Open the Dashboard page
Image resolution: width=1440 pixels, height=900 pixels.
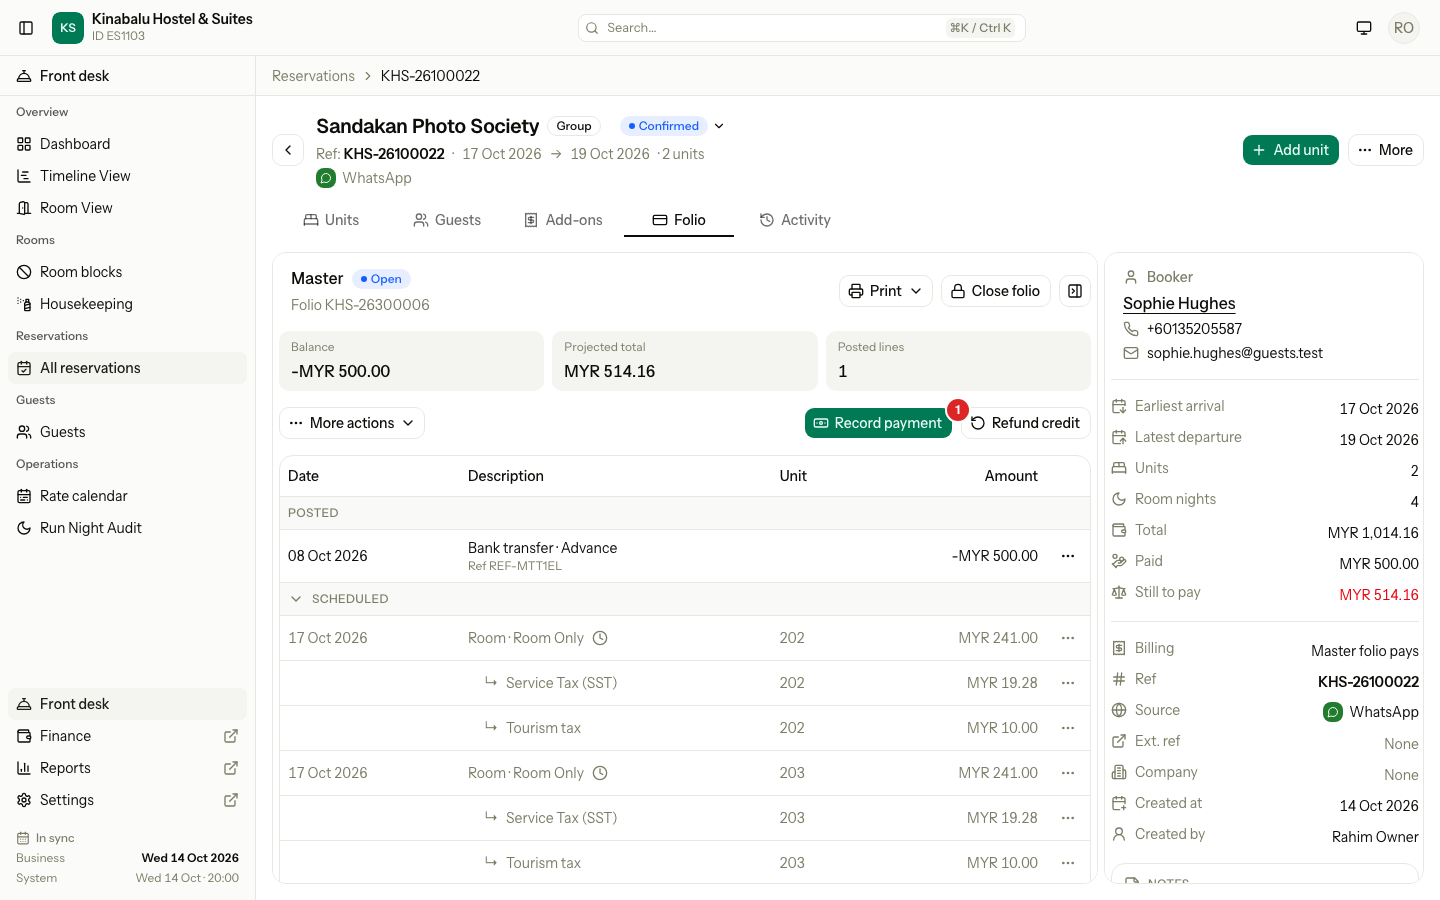click(x=128, y=144)
